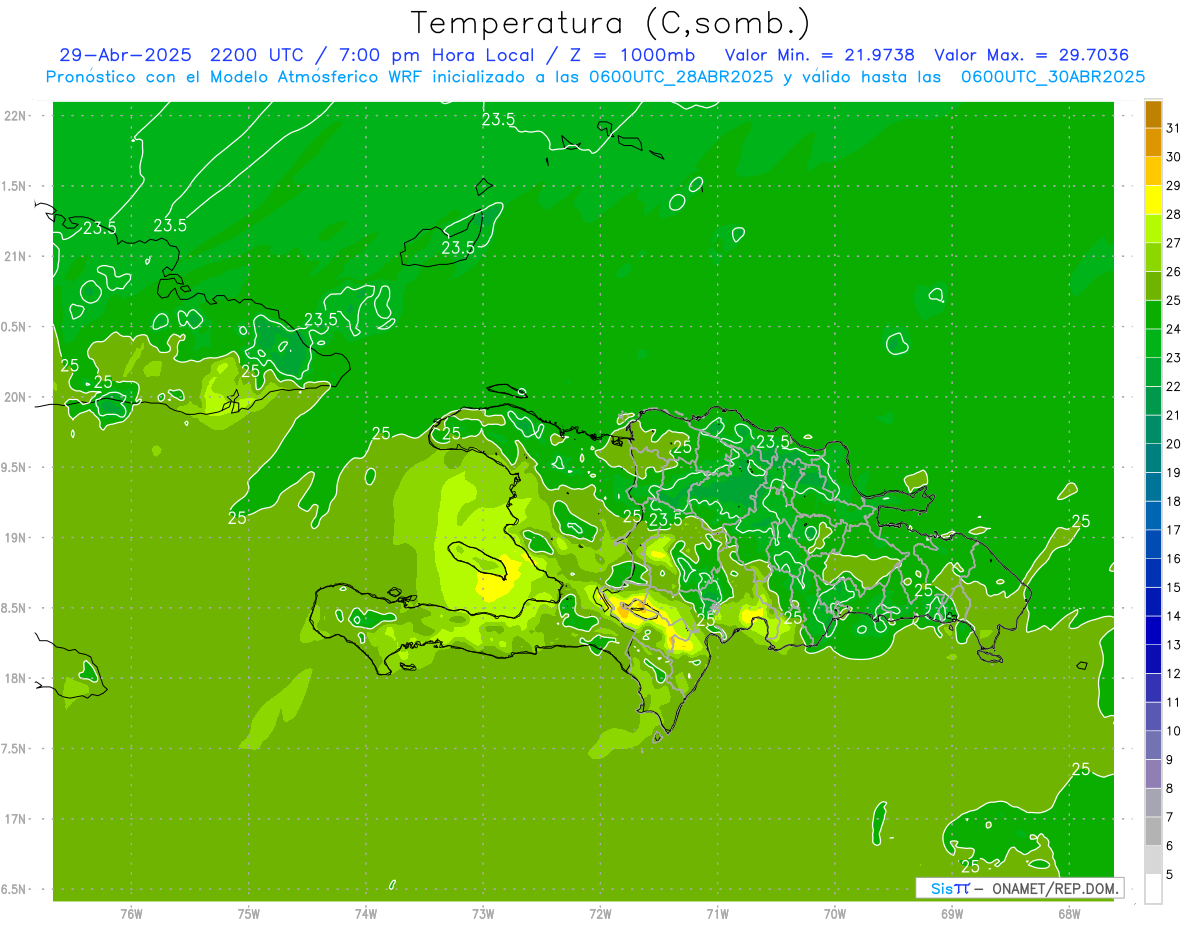Viewport: 1200px width, 927px height.
Task: Click the "70W" longitude axis label
Action: tap(835, 913)
